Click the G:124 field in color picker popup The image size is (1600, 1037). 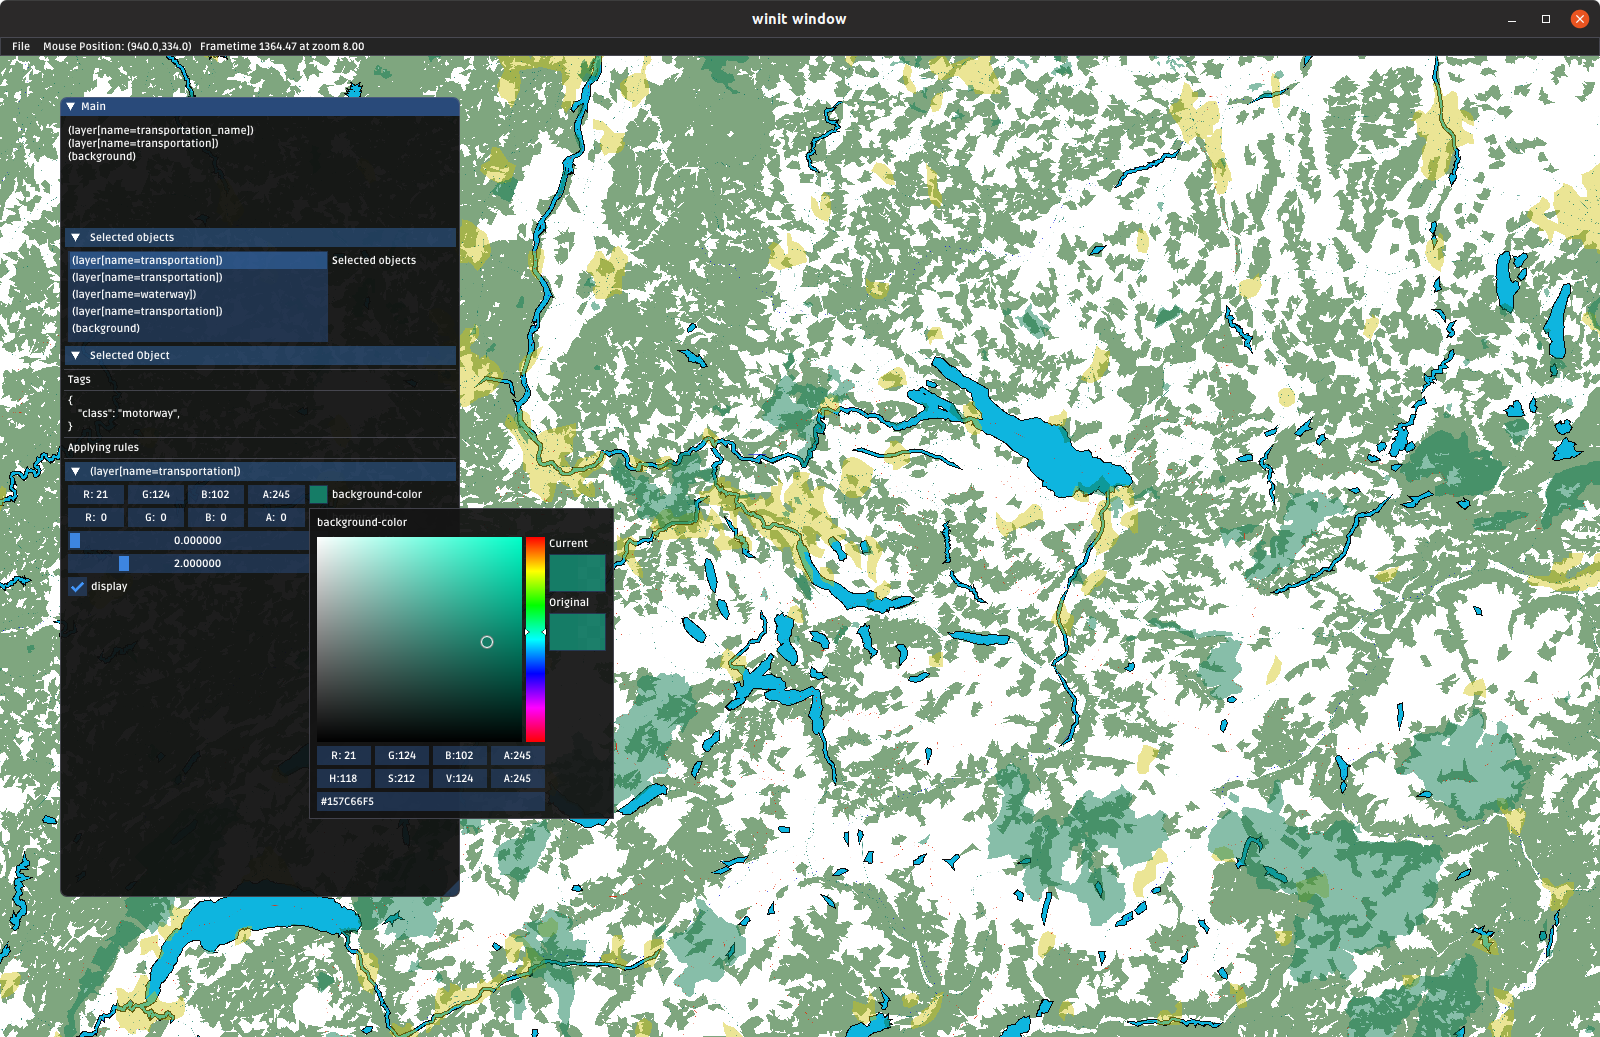[402, 755]
